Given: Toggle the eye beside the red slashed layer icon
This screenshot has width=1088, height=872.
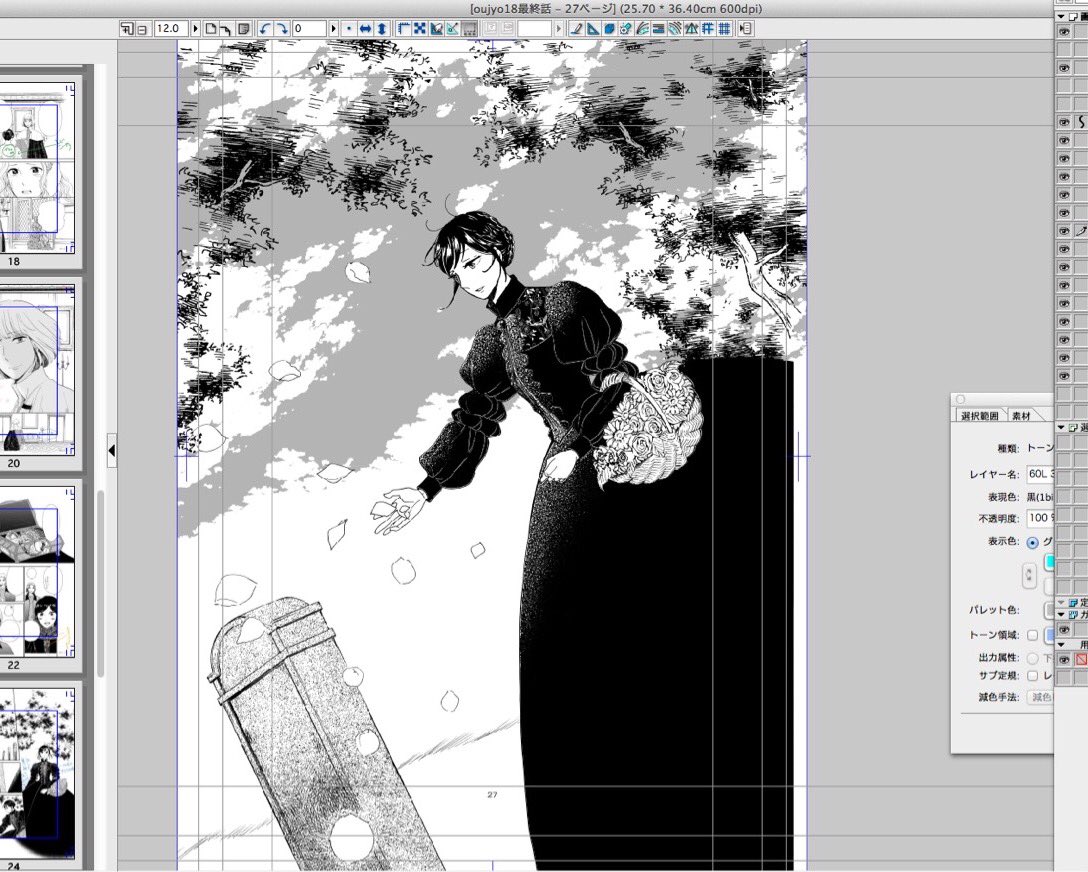Looking at the screenshot, I should click(x=1064, y=660).
